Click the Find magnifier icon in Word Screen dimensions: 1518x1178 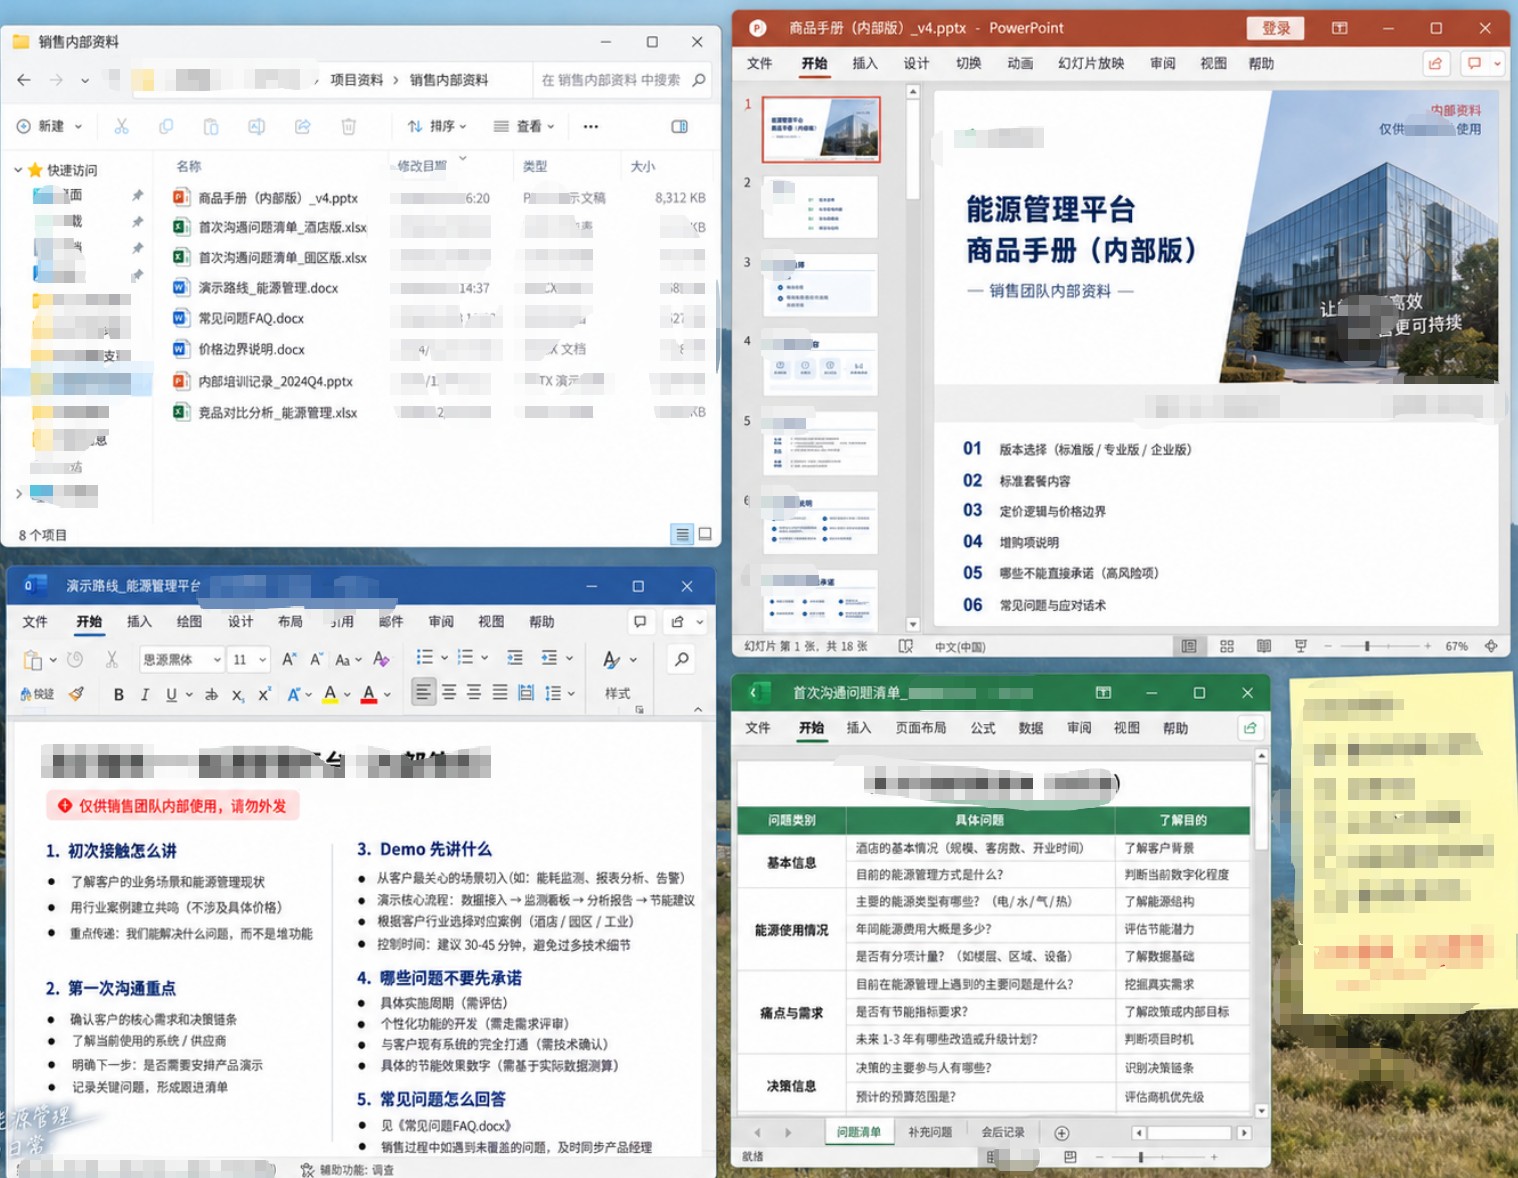682,659
